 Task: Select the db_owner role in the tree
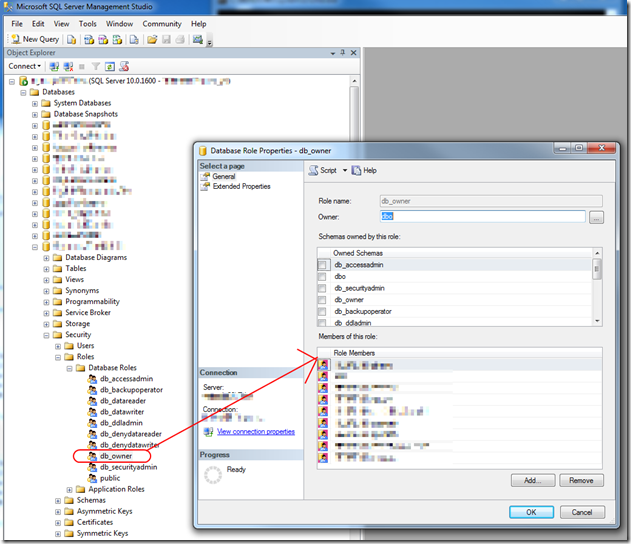click(116, 456)
